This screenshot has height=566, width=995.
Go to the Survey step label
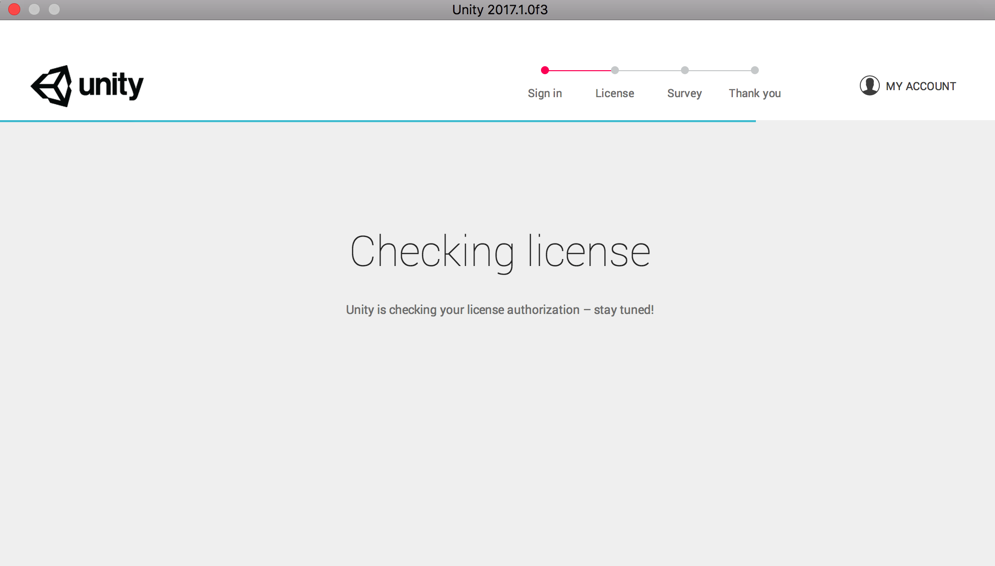pos(684,93)
